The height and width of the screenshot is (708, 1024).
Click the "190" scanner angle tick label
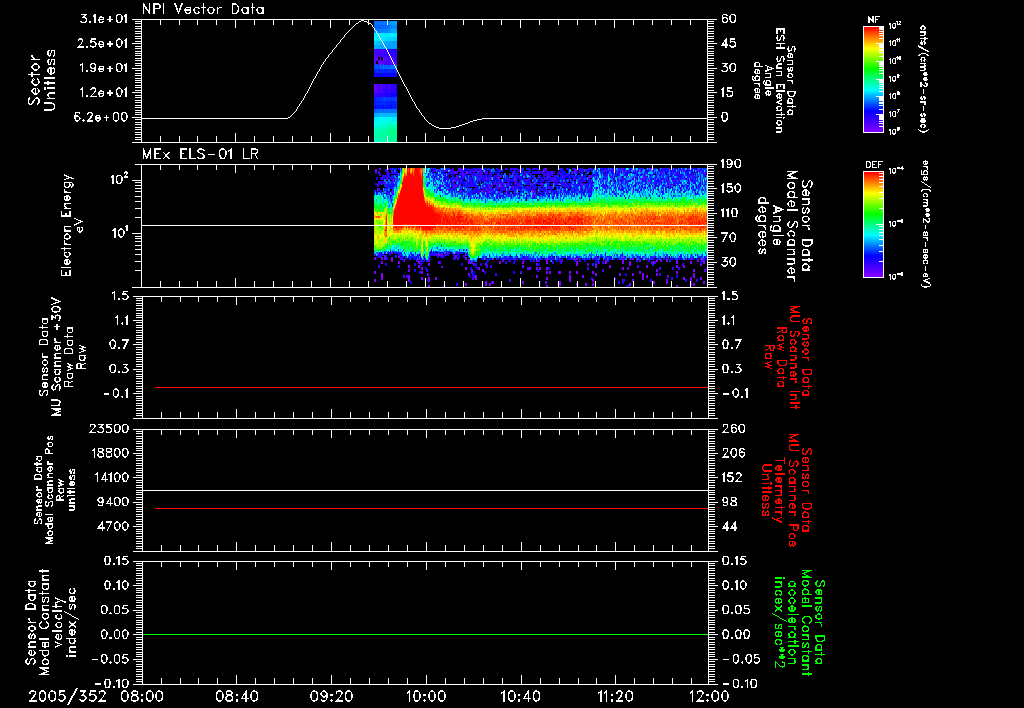click(730, 163)
